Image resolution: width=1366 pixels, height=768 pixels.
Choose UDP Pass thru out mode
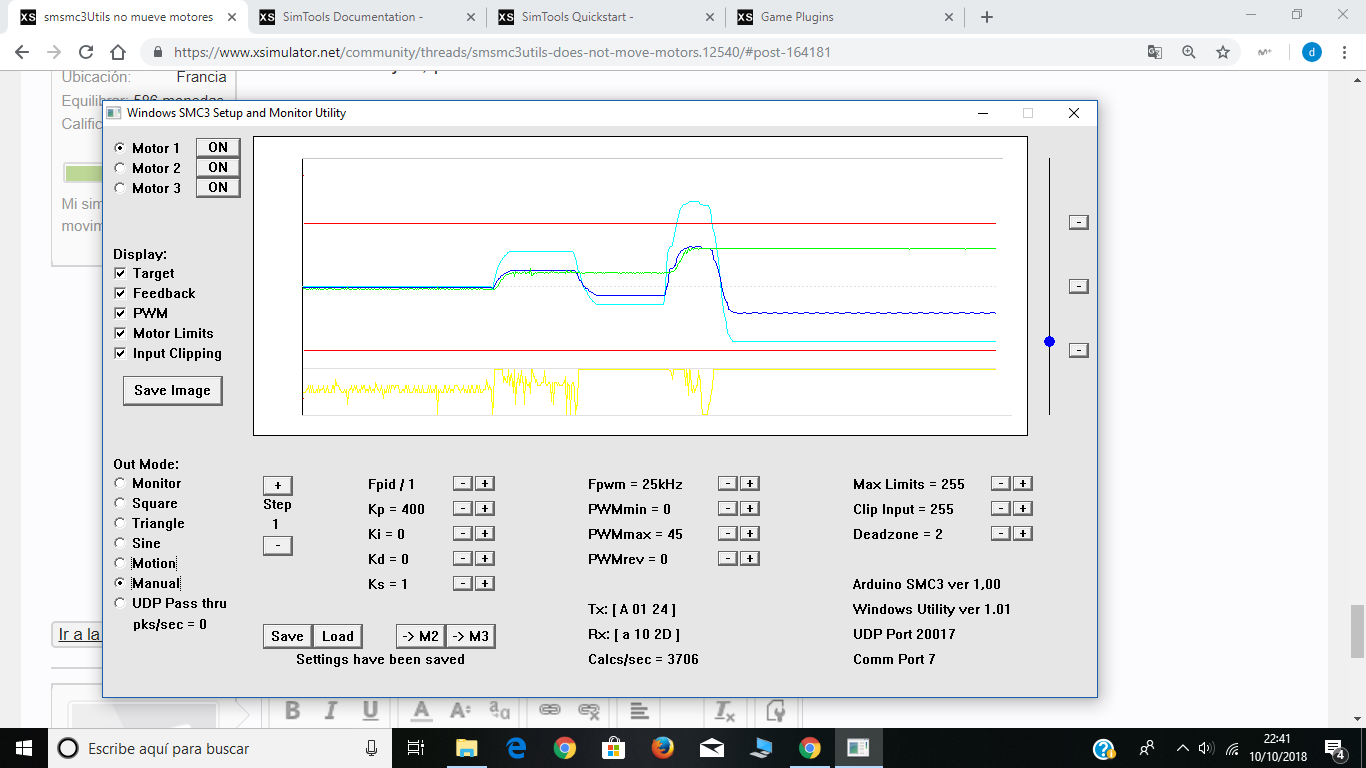pyautogui.click(x=120, y=603)
